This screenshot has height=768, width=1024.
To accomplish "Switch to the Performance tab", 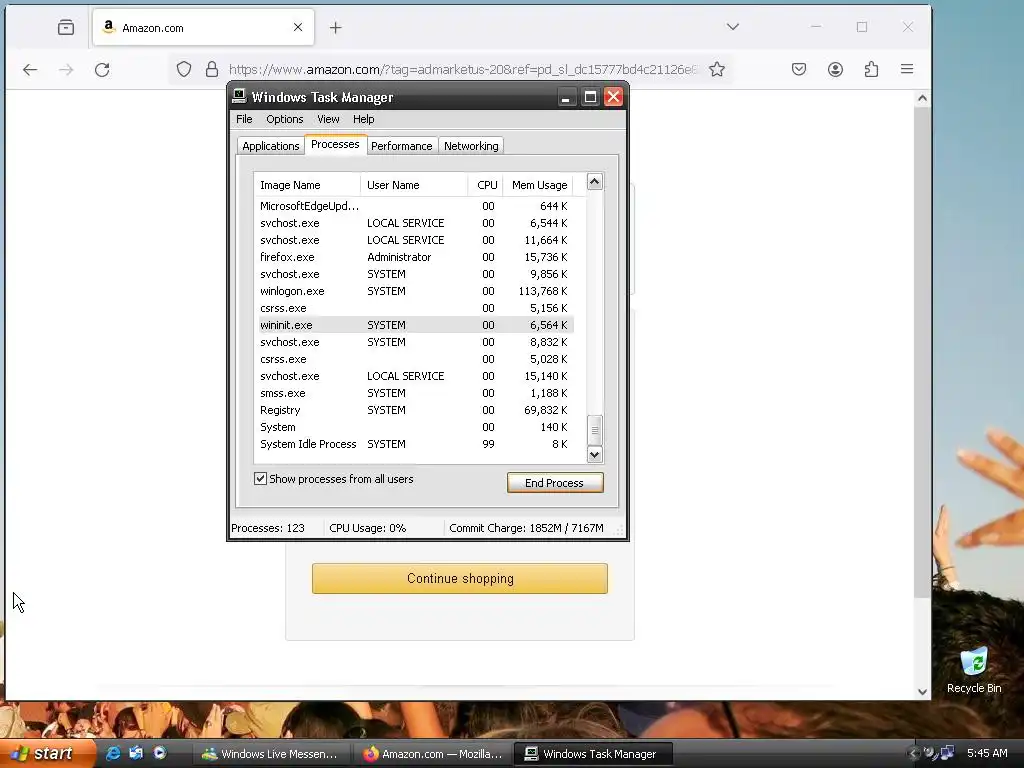I will point(402,146).
